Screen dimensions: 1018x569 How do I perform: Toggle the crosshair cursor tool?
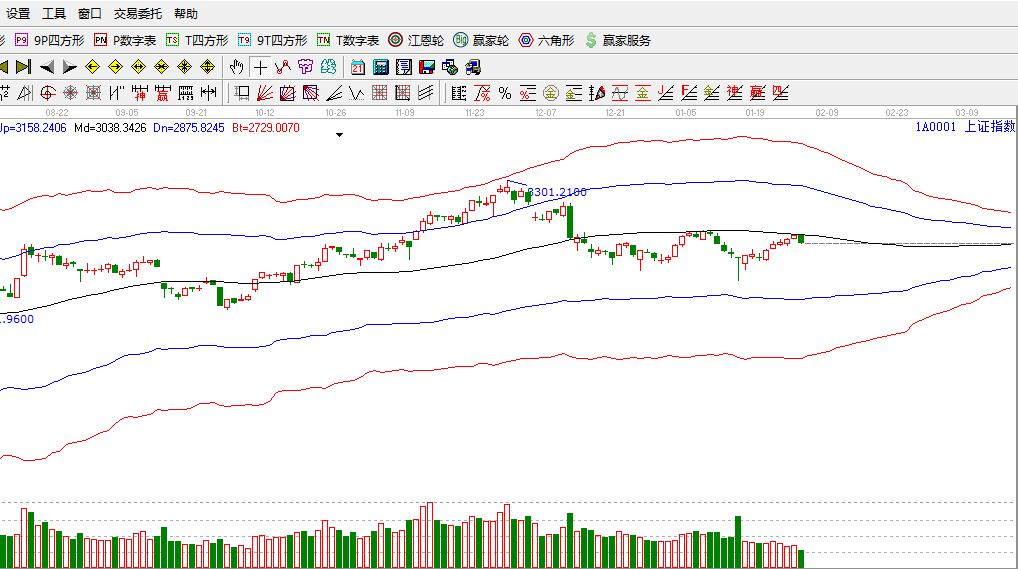pyautogui.click(x=260, y=67)
